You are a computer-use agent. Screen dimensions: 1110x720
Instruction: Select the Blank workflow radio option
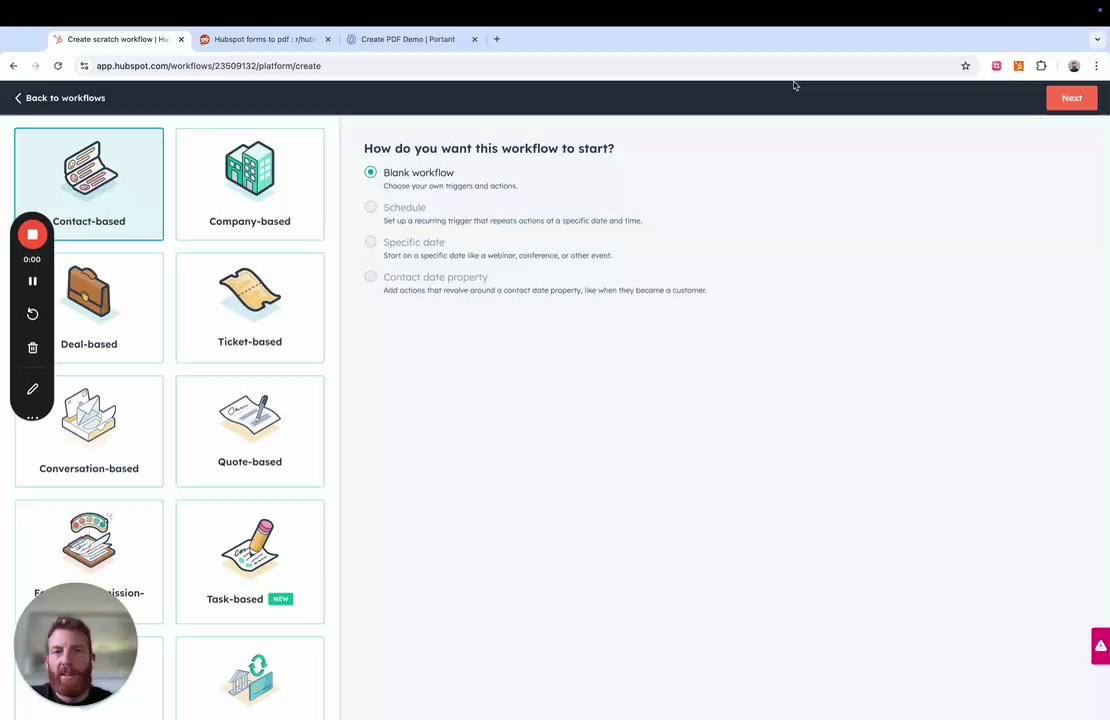(x=370, y=172)
